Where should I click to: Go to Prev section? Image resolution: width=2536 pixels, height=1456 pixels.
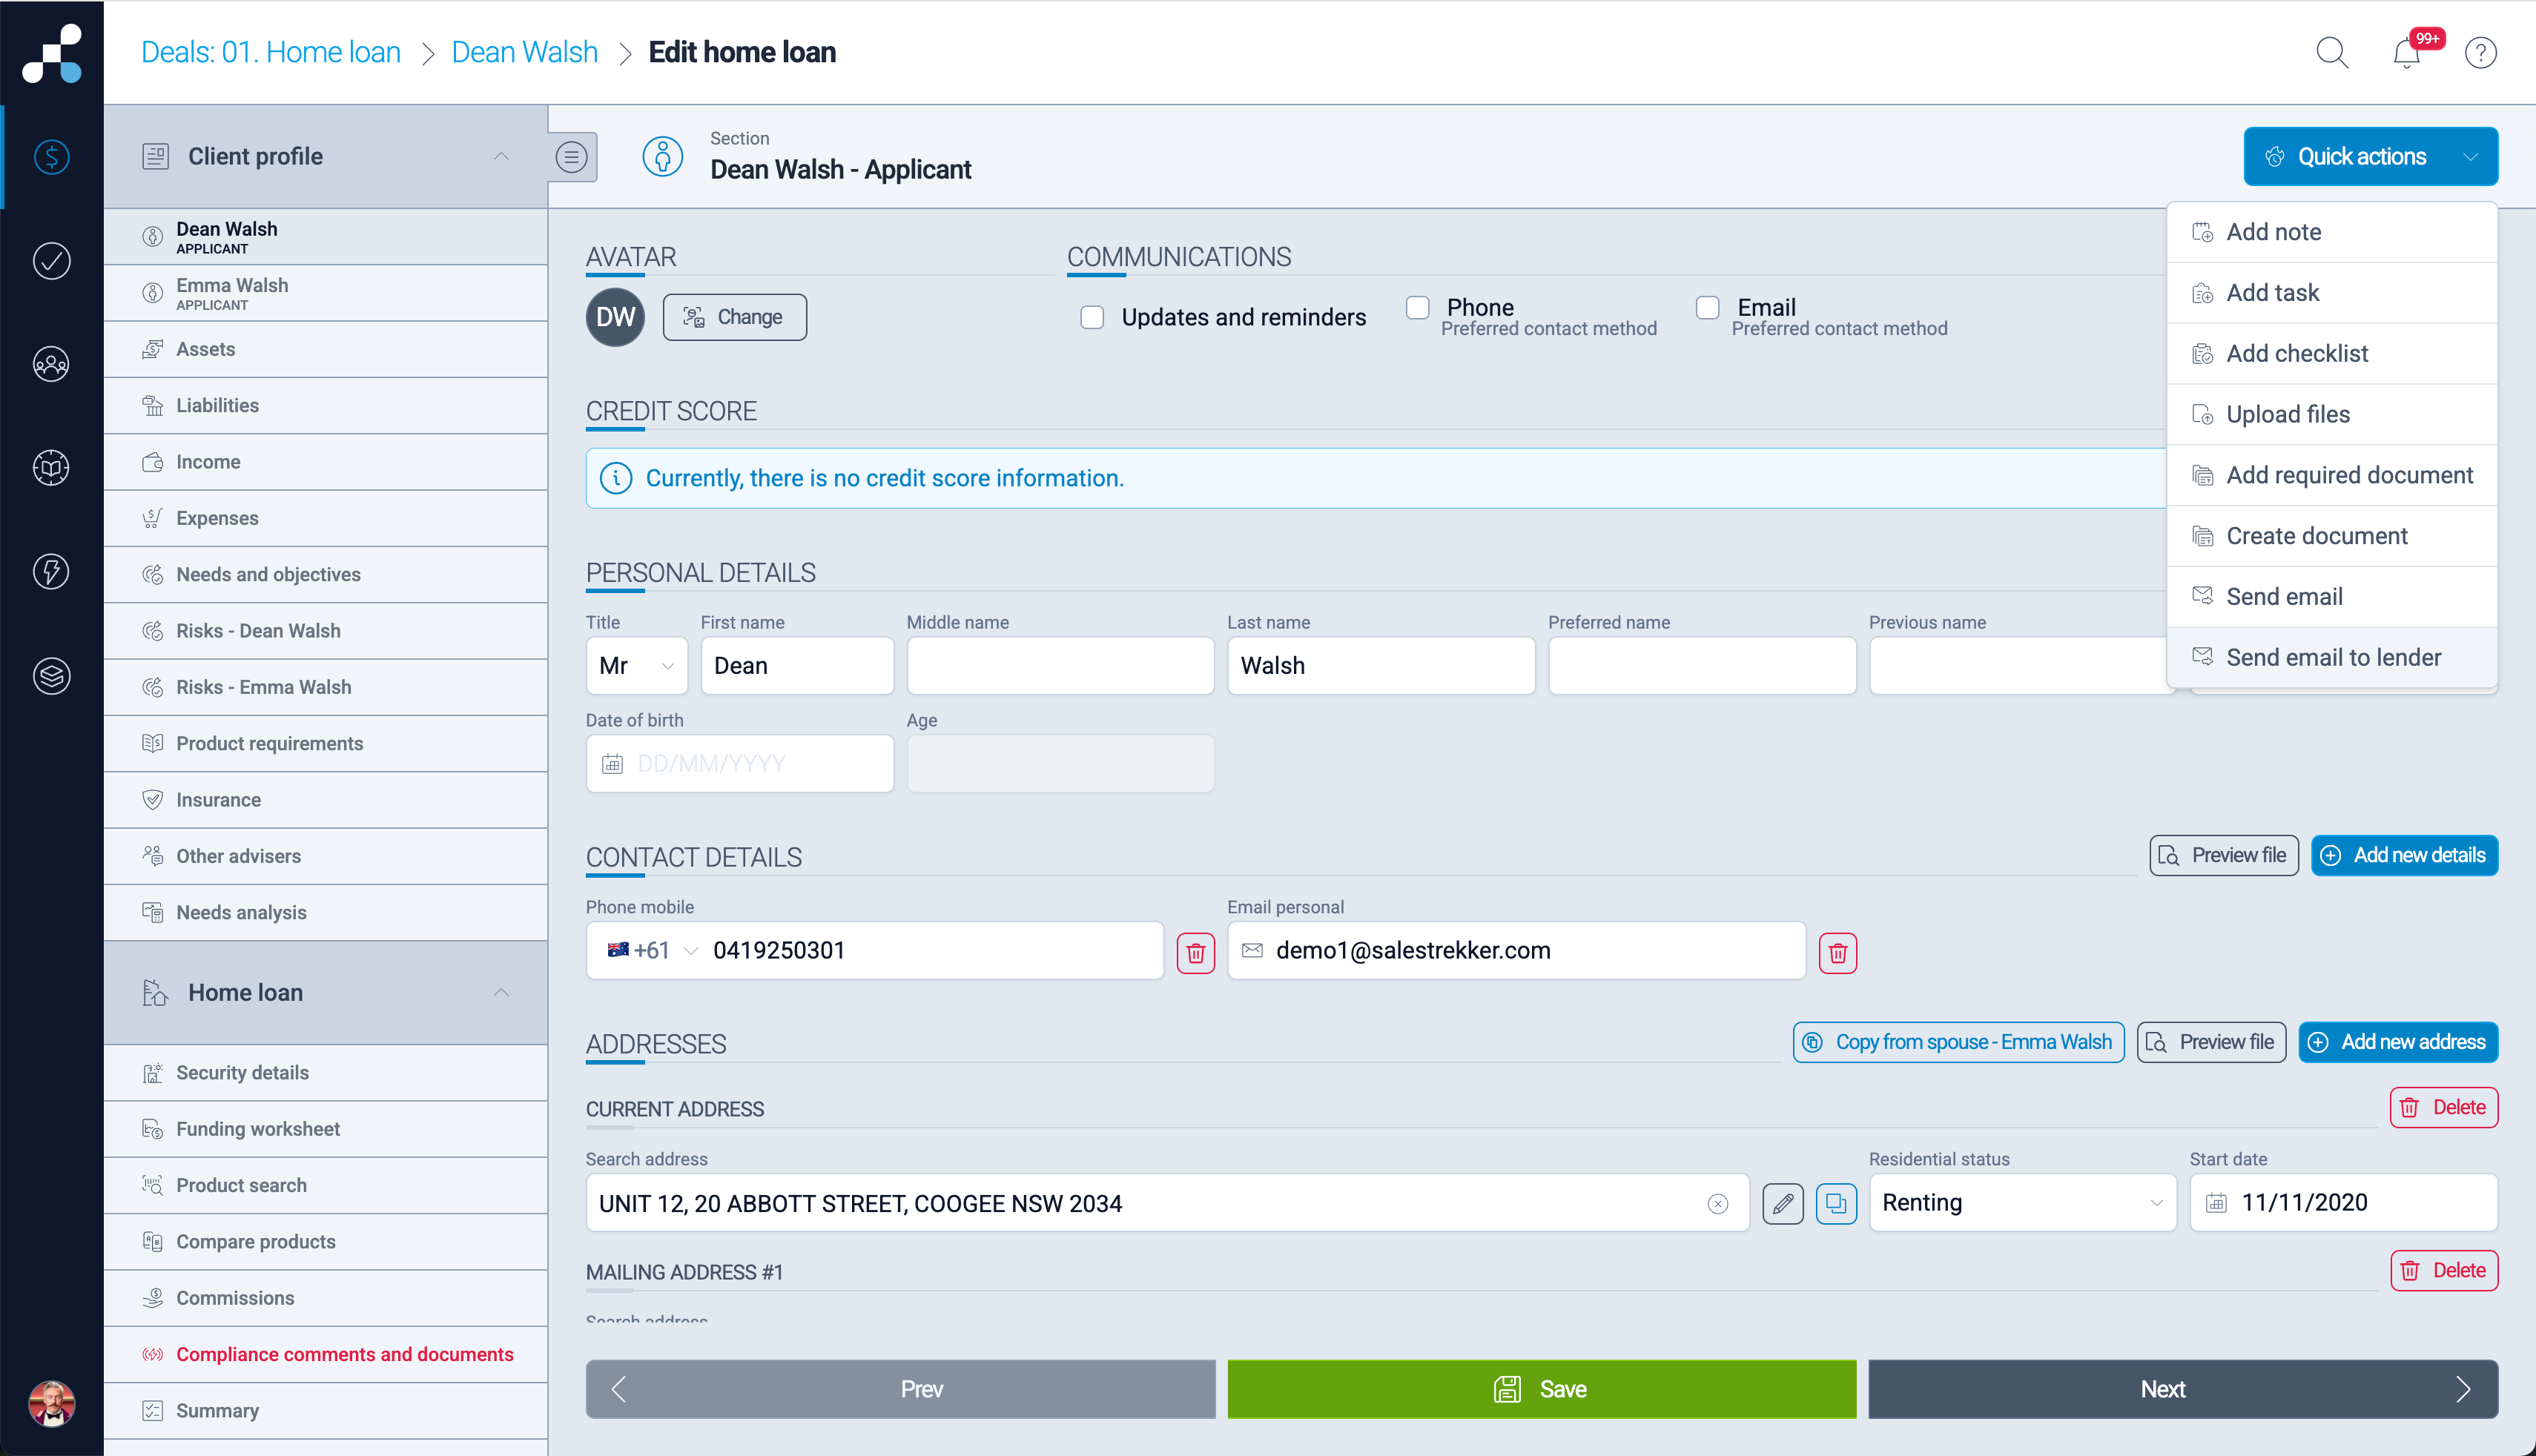pyautogui.click(x=900, y=1389)
